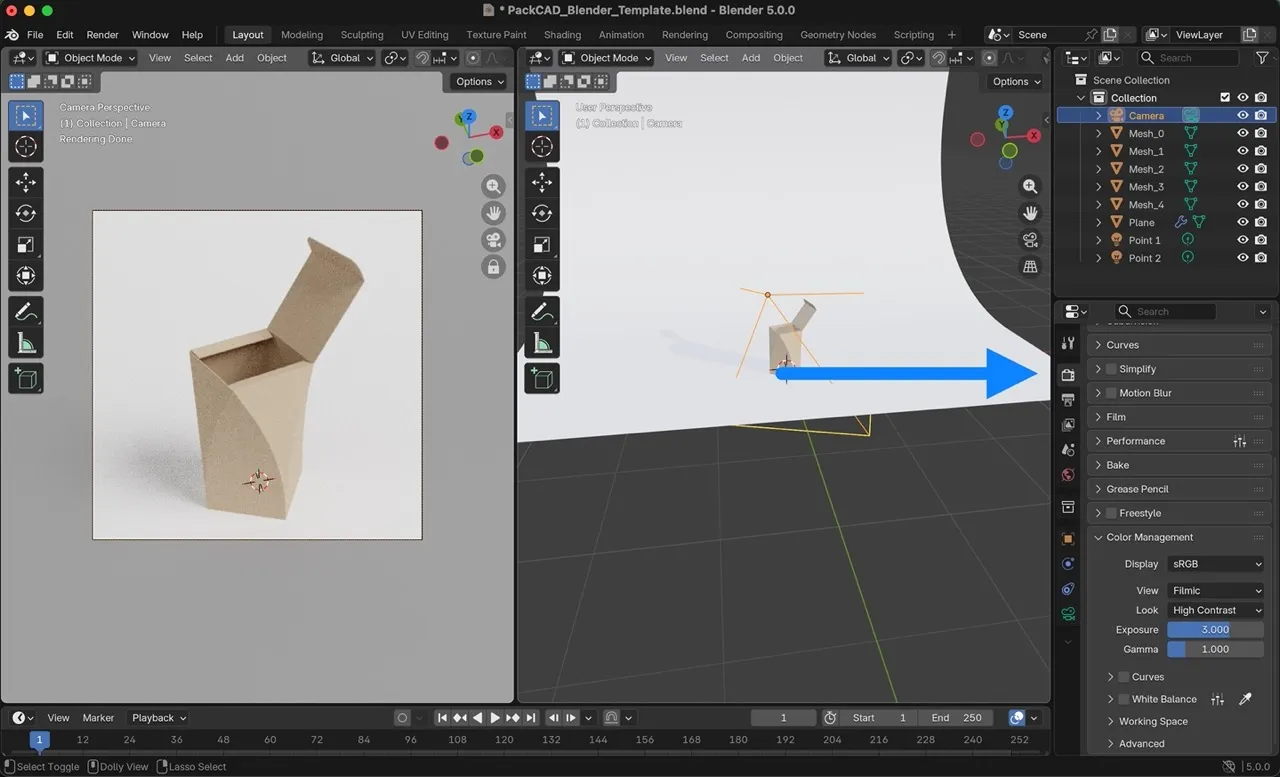Screen dimensions: 1280x777
Task: Select the Move tool in left viewport
Action: (26, 182)
